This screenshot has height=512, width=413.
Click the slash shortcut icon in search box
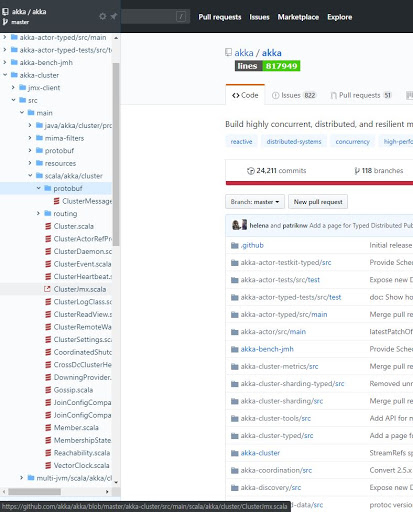tap(181, 16)
